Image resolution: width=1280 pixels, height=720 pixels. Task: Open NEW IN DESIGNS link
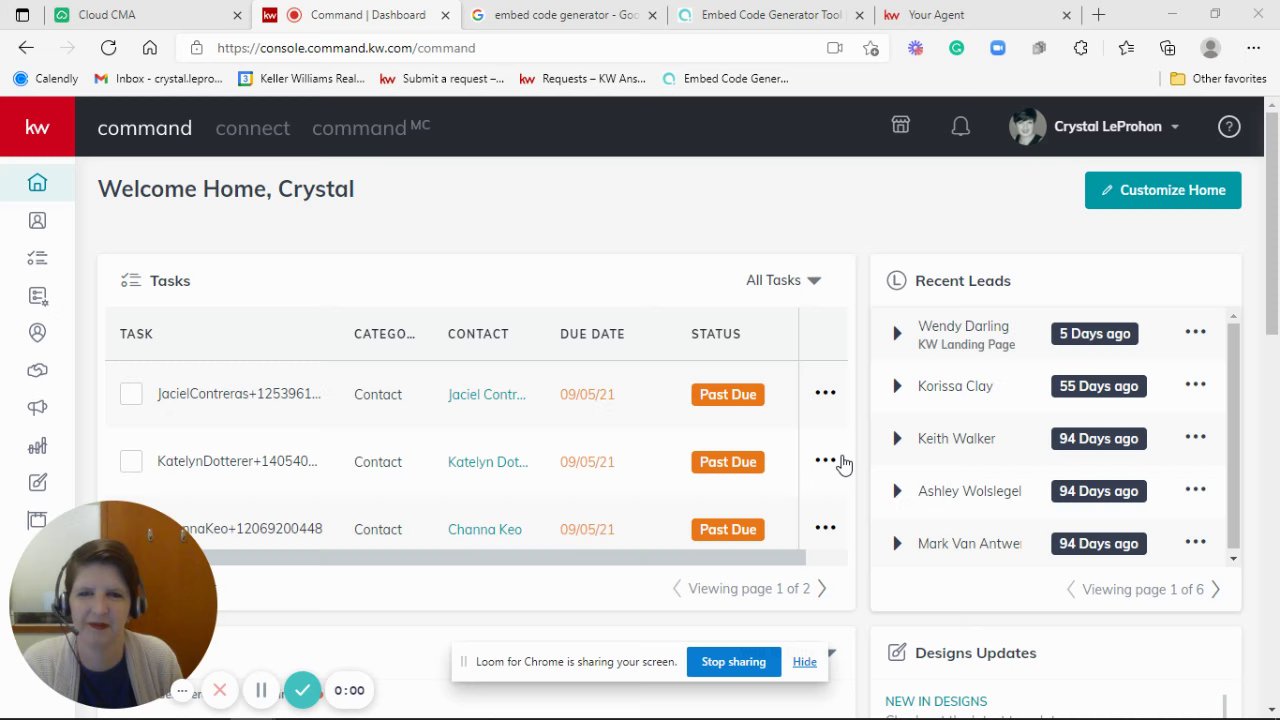click(936, 701)
